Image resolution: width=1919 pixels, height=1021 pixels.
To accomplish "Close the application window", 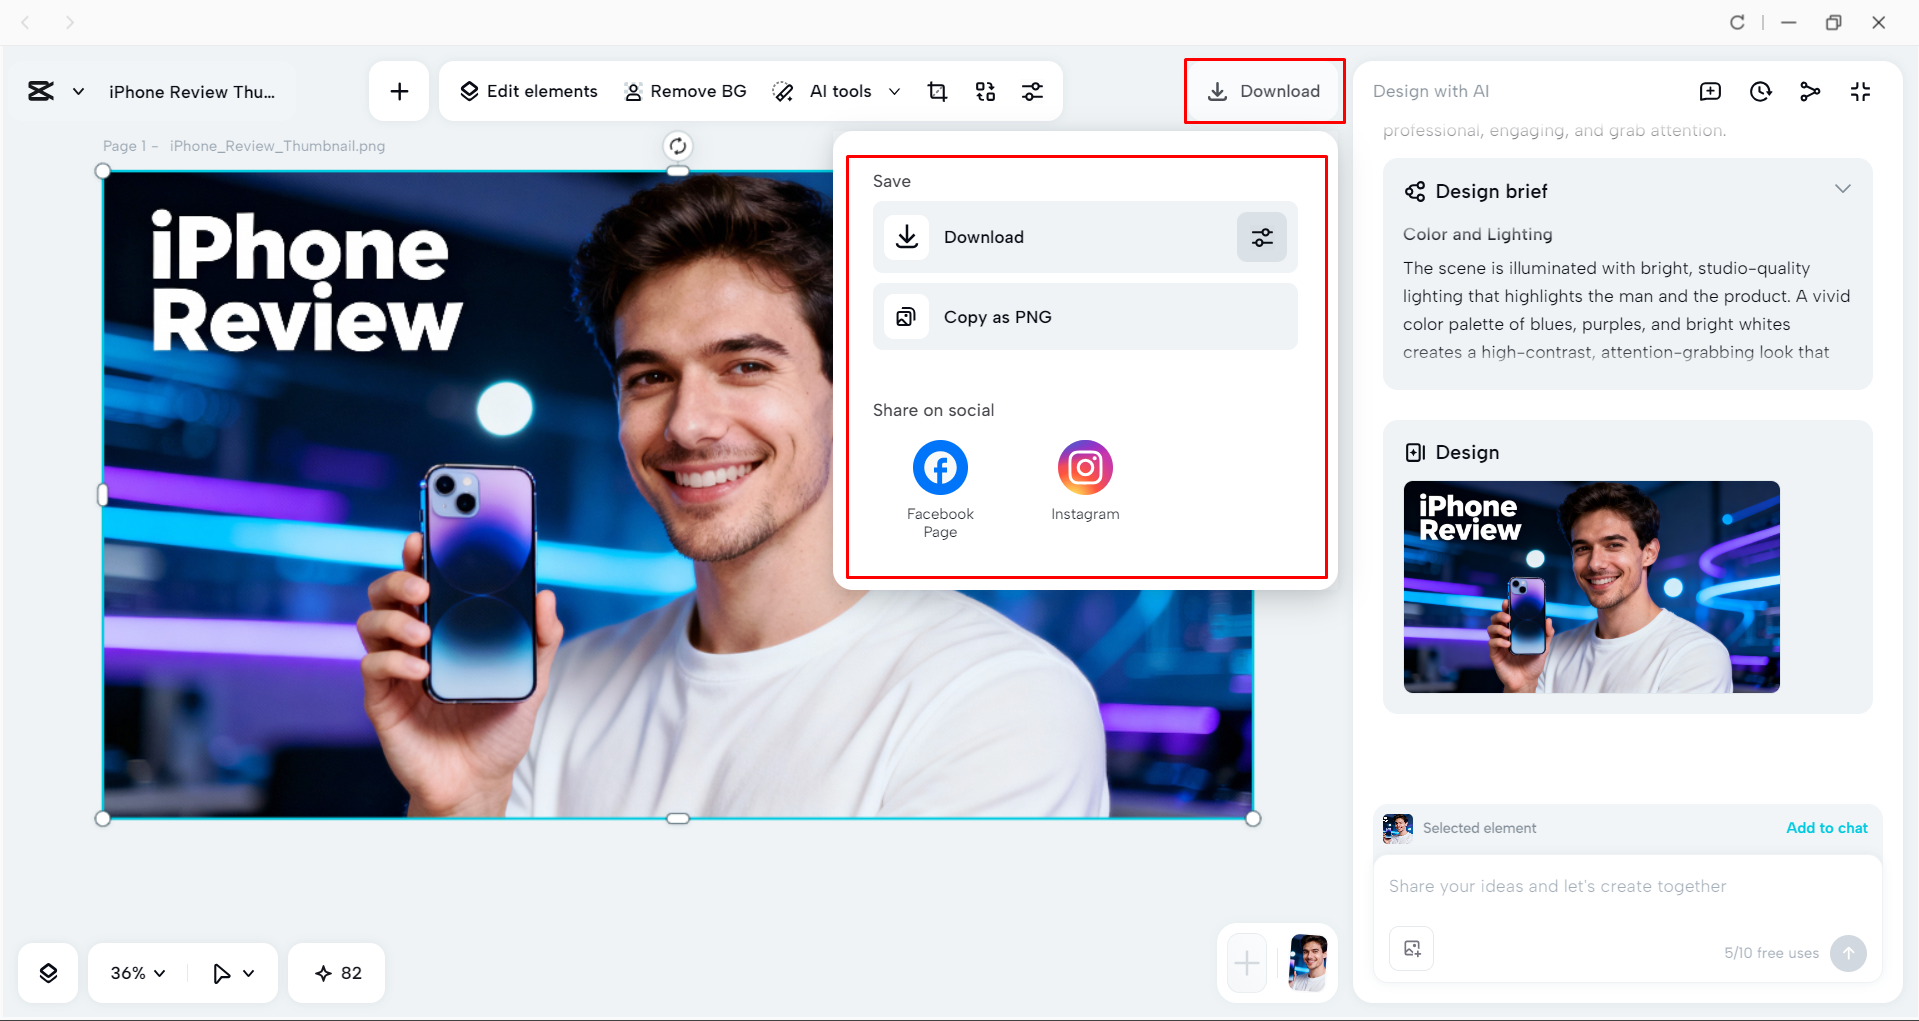I will [1878, 22].
